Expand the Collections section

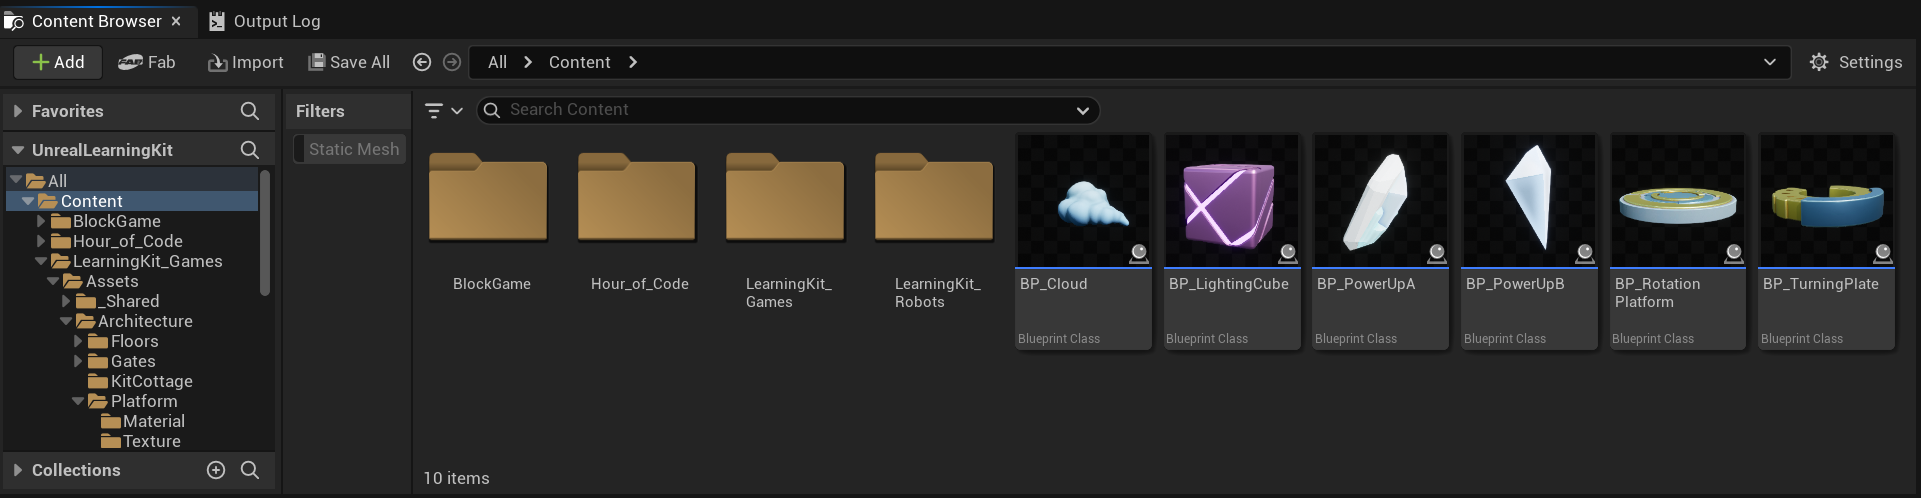(18, 470)
